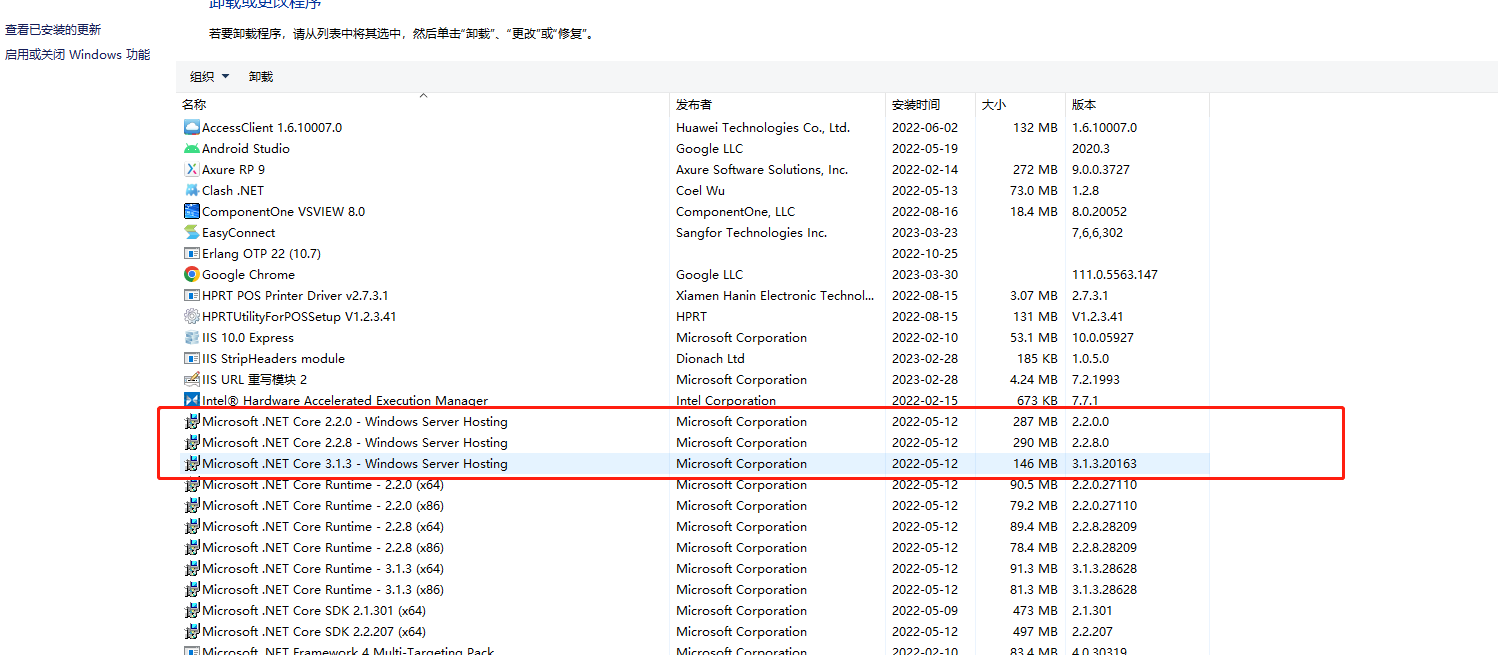Image resolution: width=1498 pixels, height=655 pixels.
Task: Select the Clash .NET icon
Action: (x=192, y=190)
